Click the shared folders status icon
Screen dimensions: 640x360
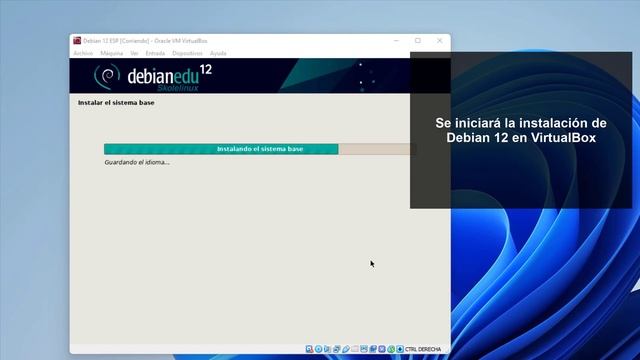(355, 349)
